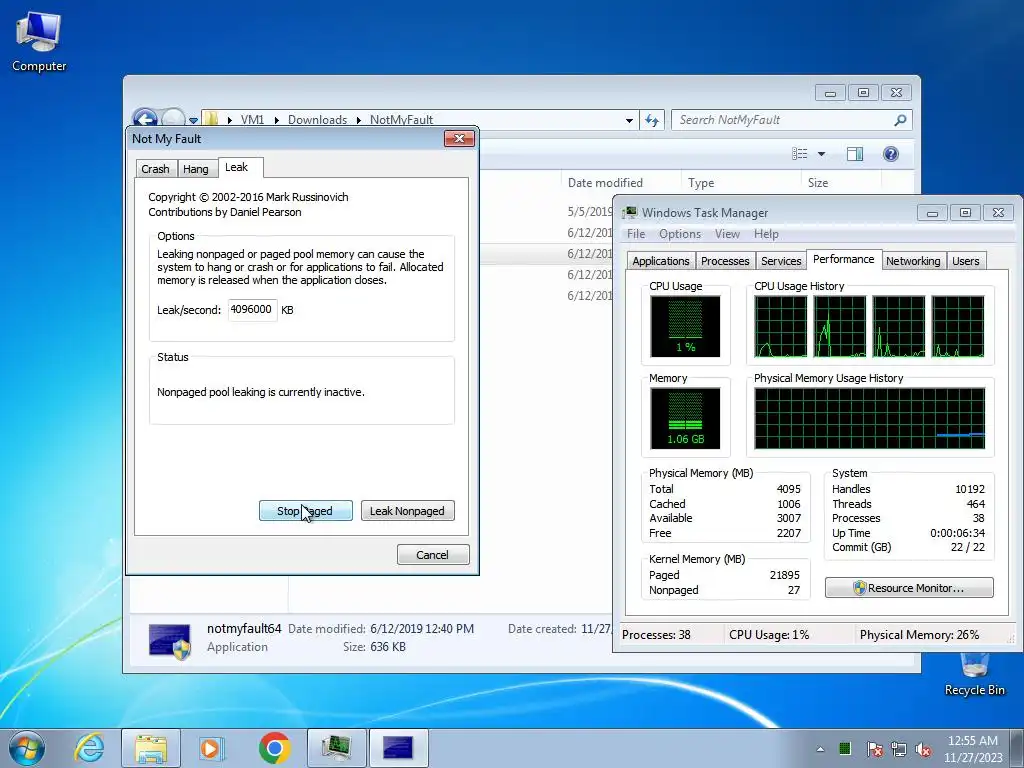The image size is (1024, 768).
Task: Switch to NotMyFault taskbar button
Action: click(398, 748)
